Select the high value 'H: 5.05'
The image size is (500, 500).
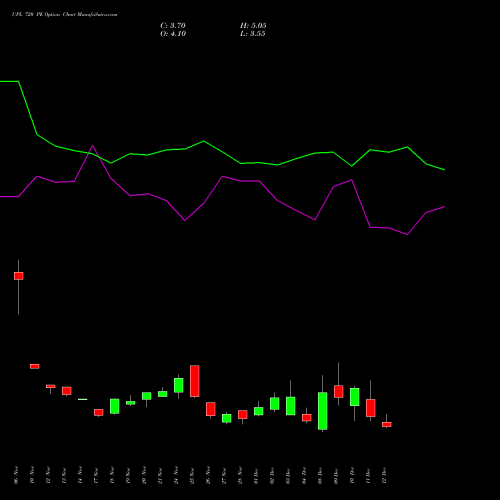pyautogui.click(x=253, y=26)
